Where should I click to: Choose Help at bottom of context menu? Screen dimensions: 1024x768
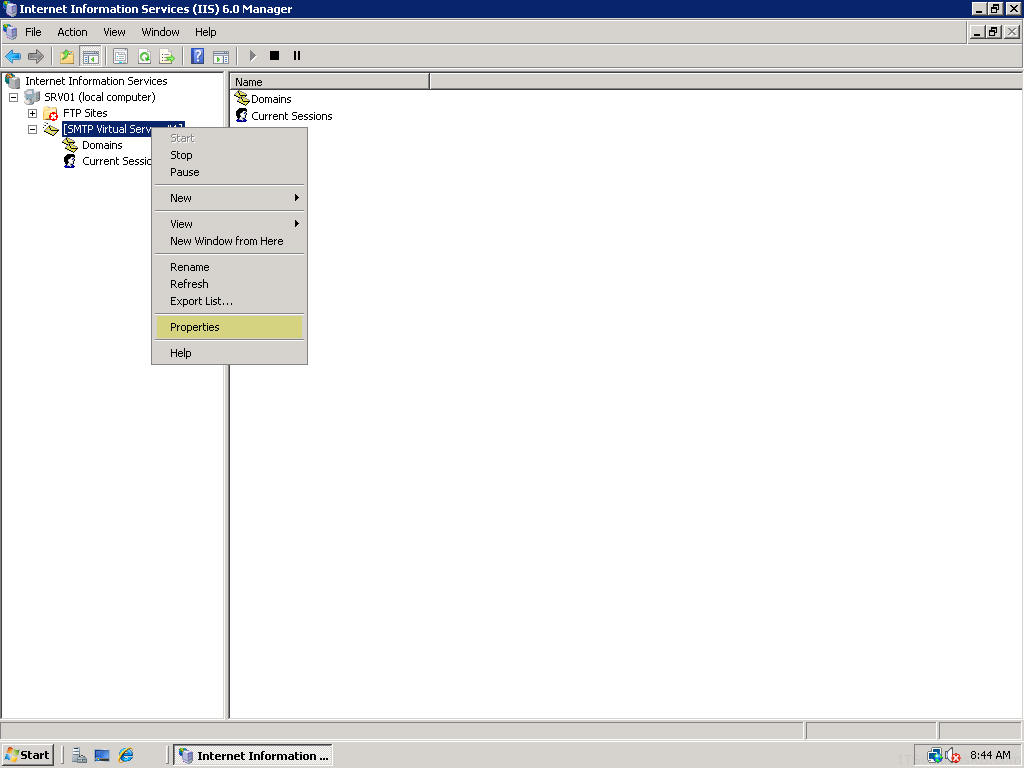(x=229, y=353)
